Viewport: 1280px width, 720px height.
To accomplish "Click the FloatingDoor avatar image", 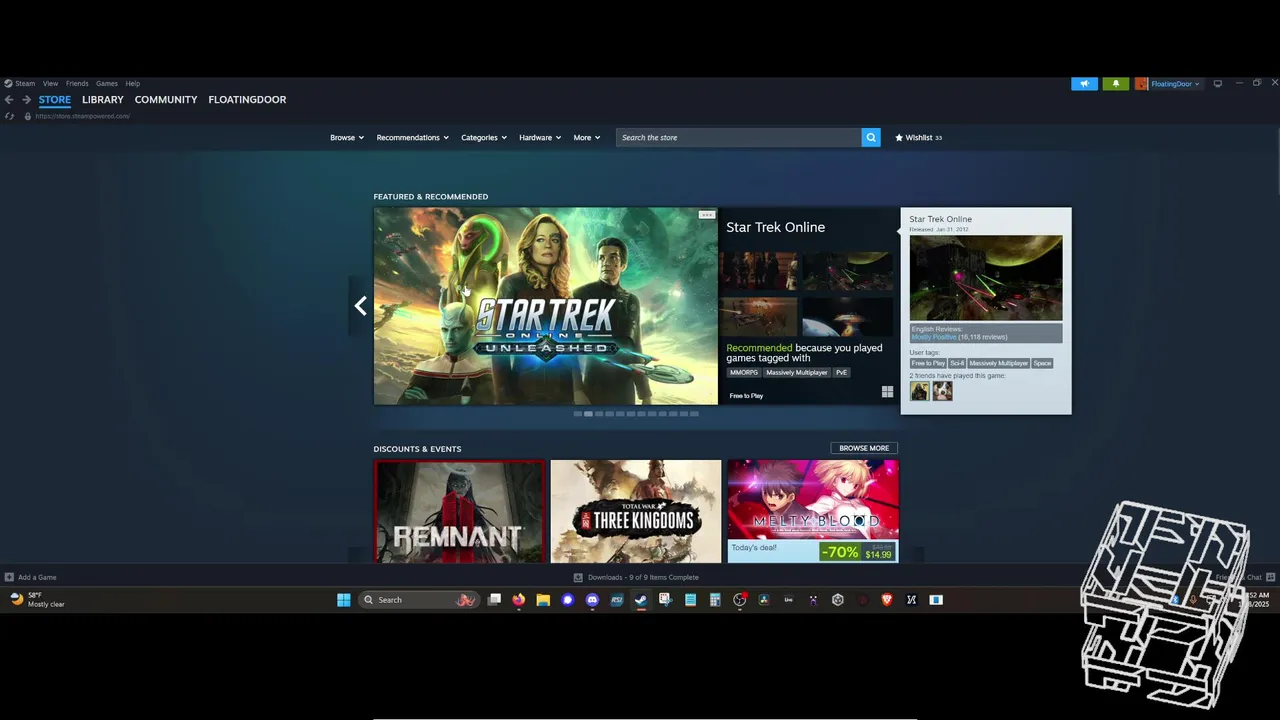I will pos(1141,84).
